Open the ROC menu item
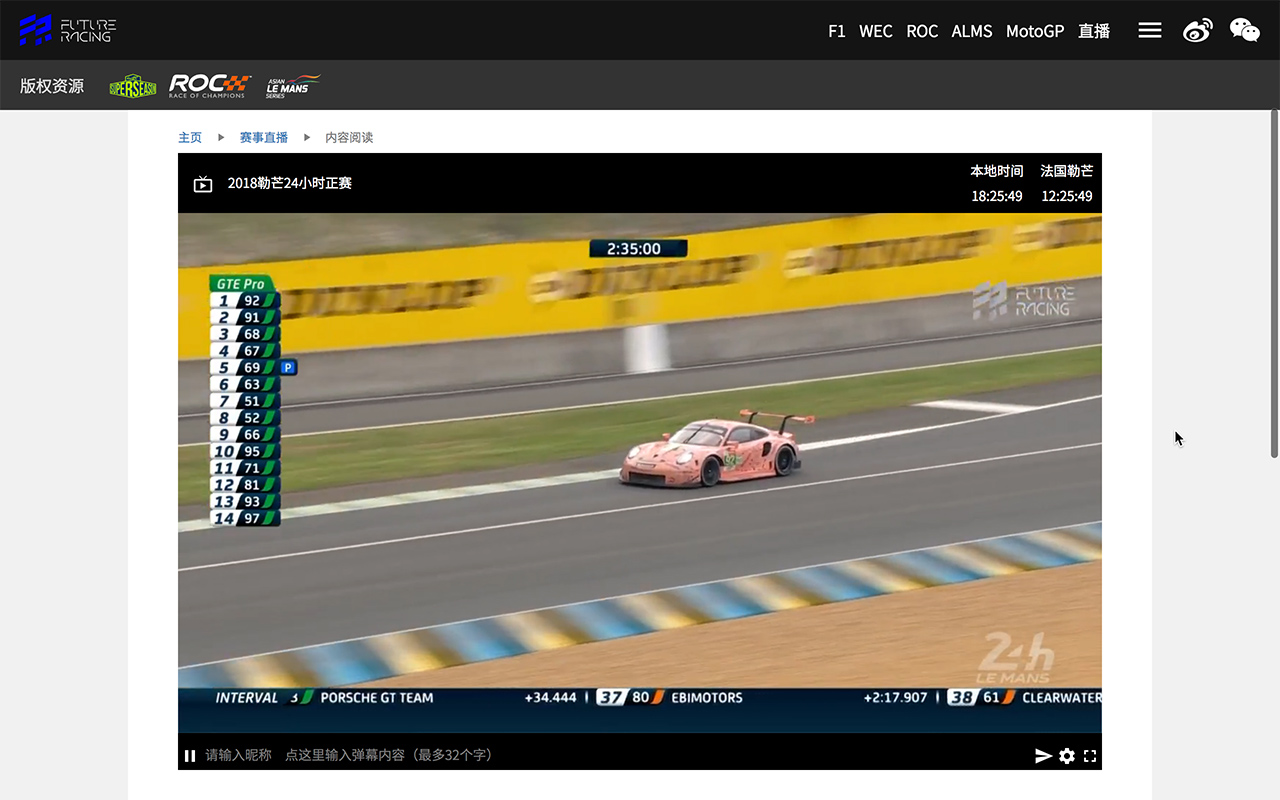Image resolution: width=1280 pixels, height=800 pixels. 922,31
